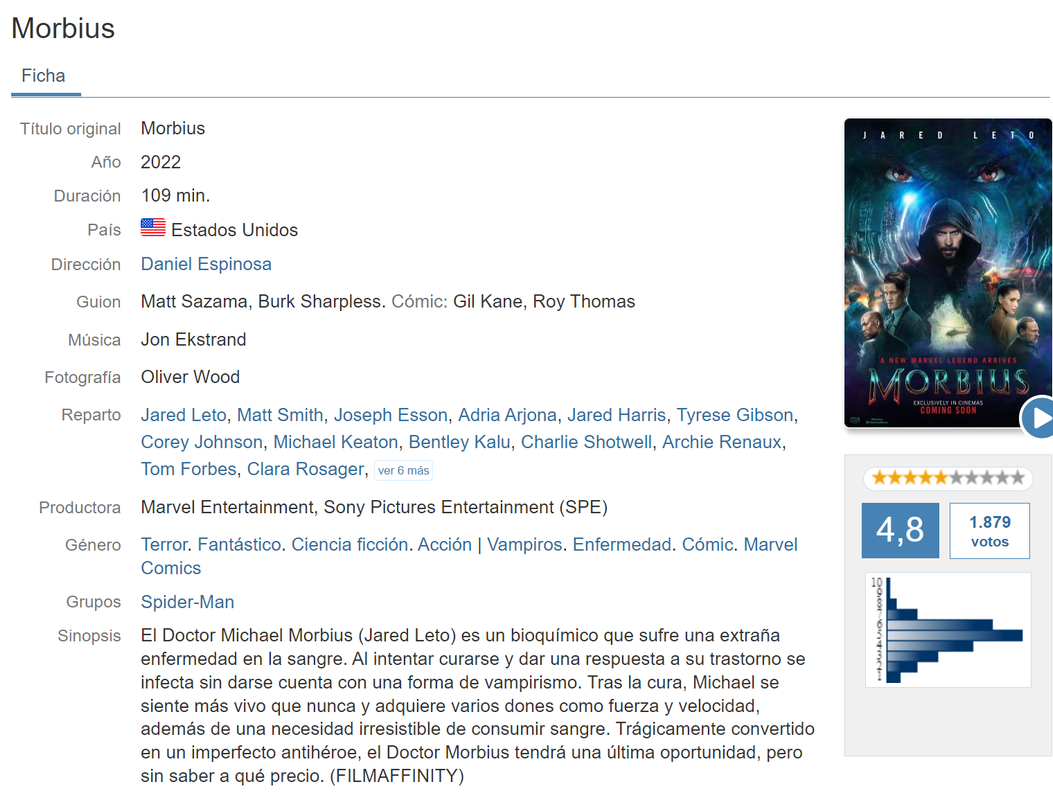Click the United States flag icon
Screen dimensions: 1053x800
pyautogui.click(x=153, y=228)
